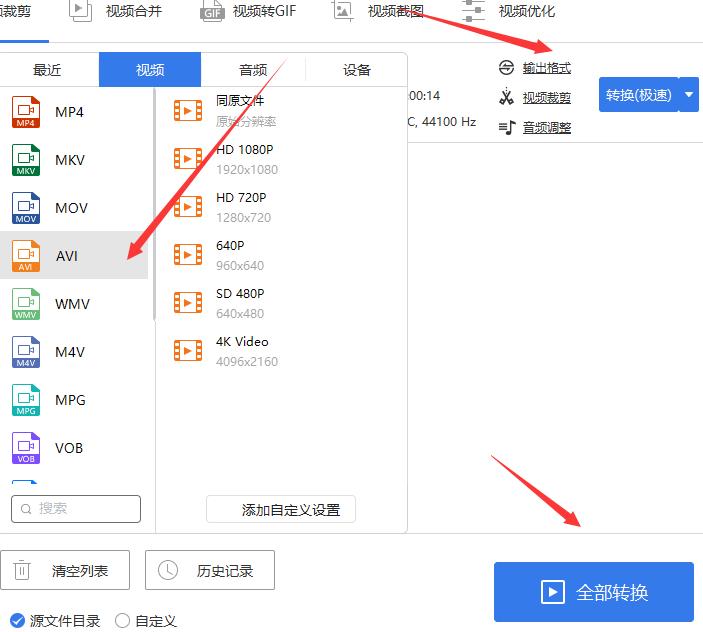
Task: Switch to the 设备 tab
Action: [x=356, y=70]
